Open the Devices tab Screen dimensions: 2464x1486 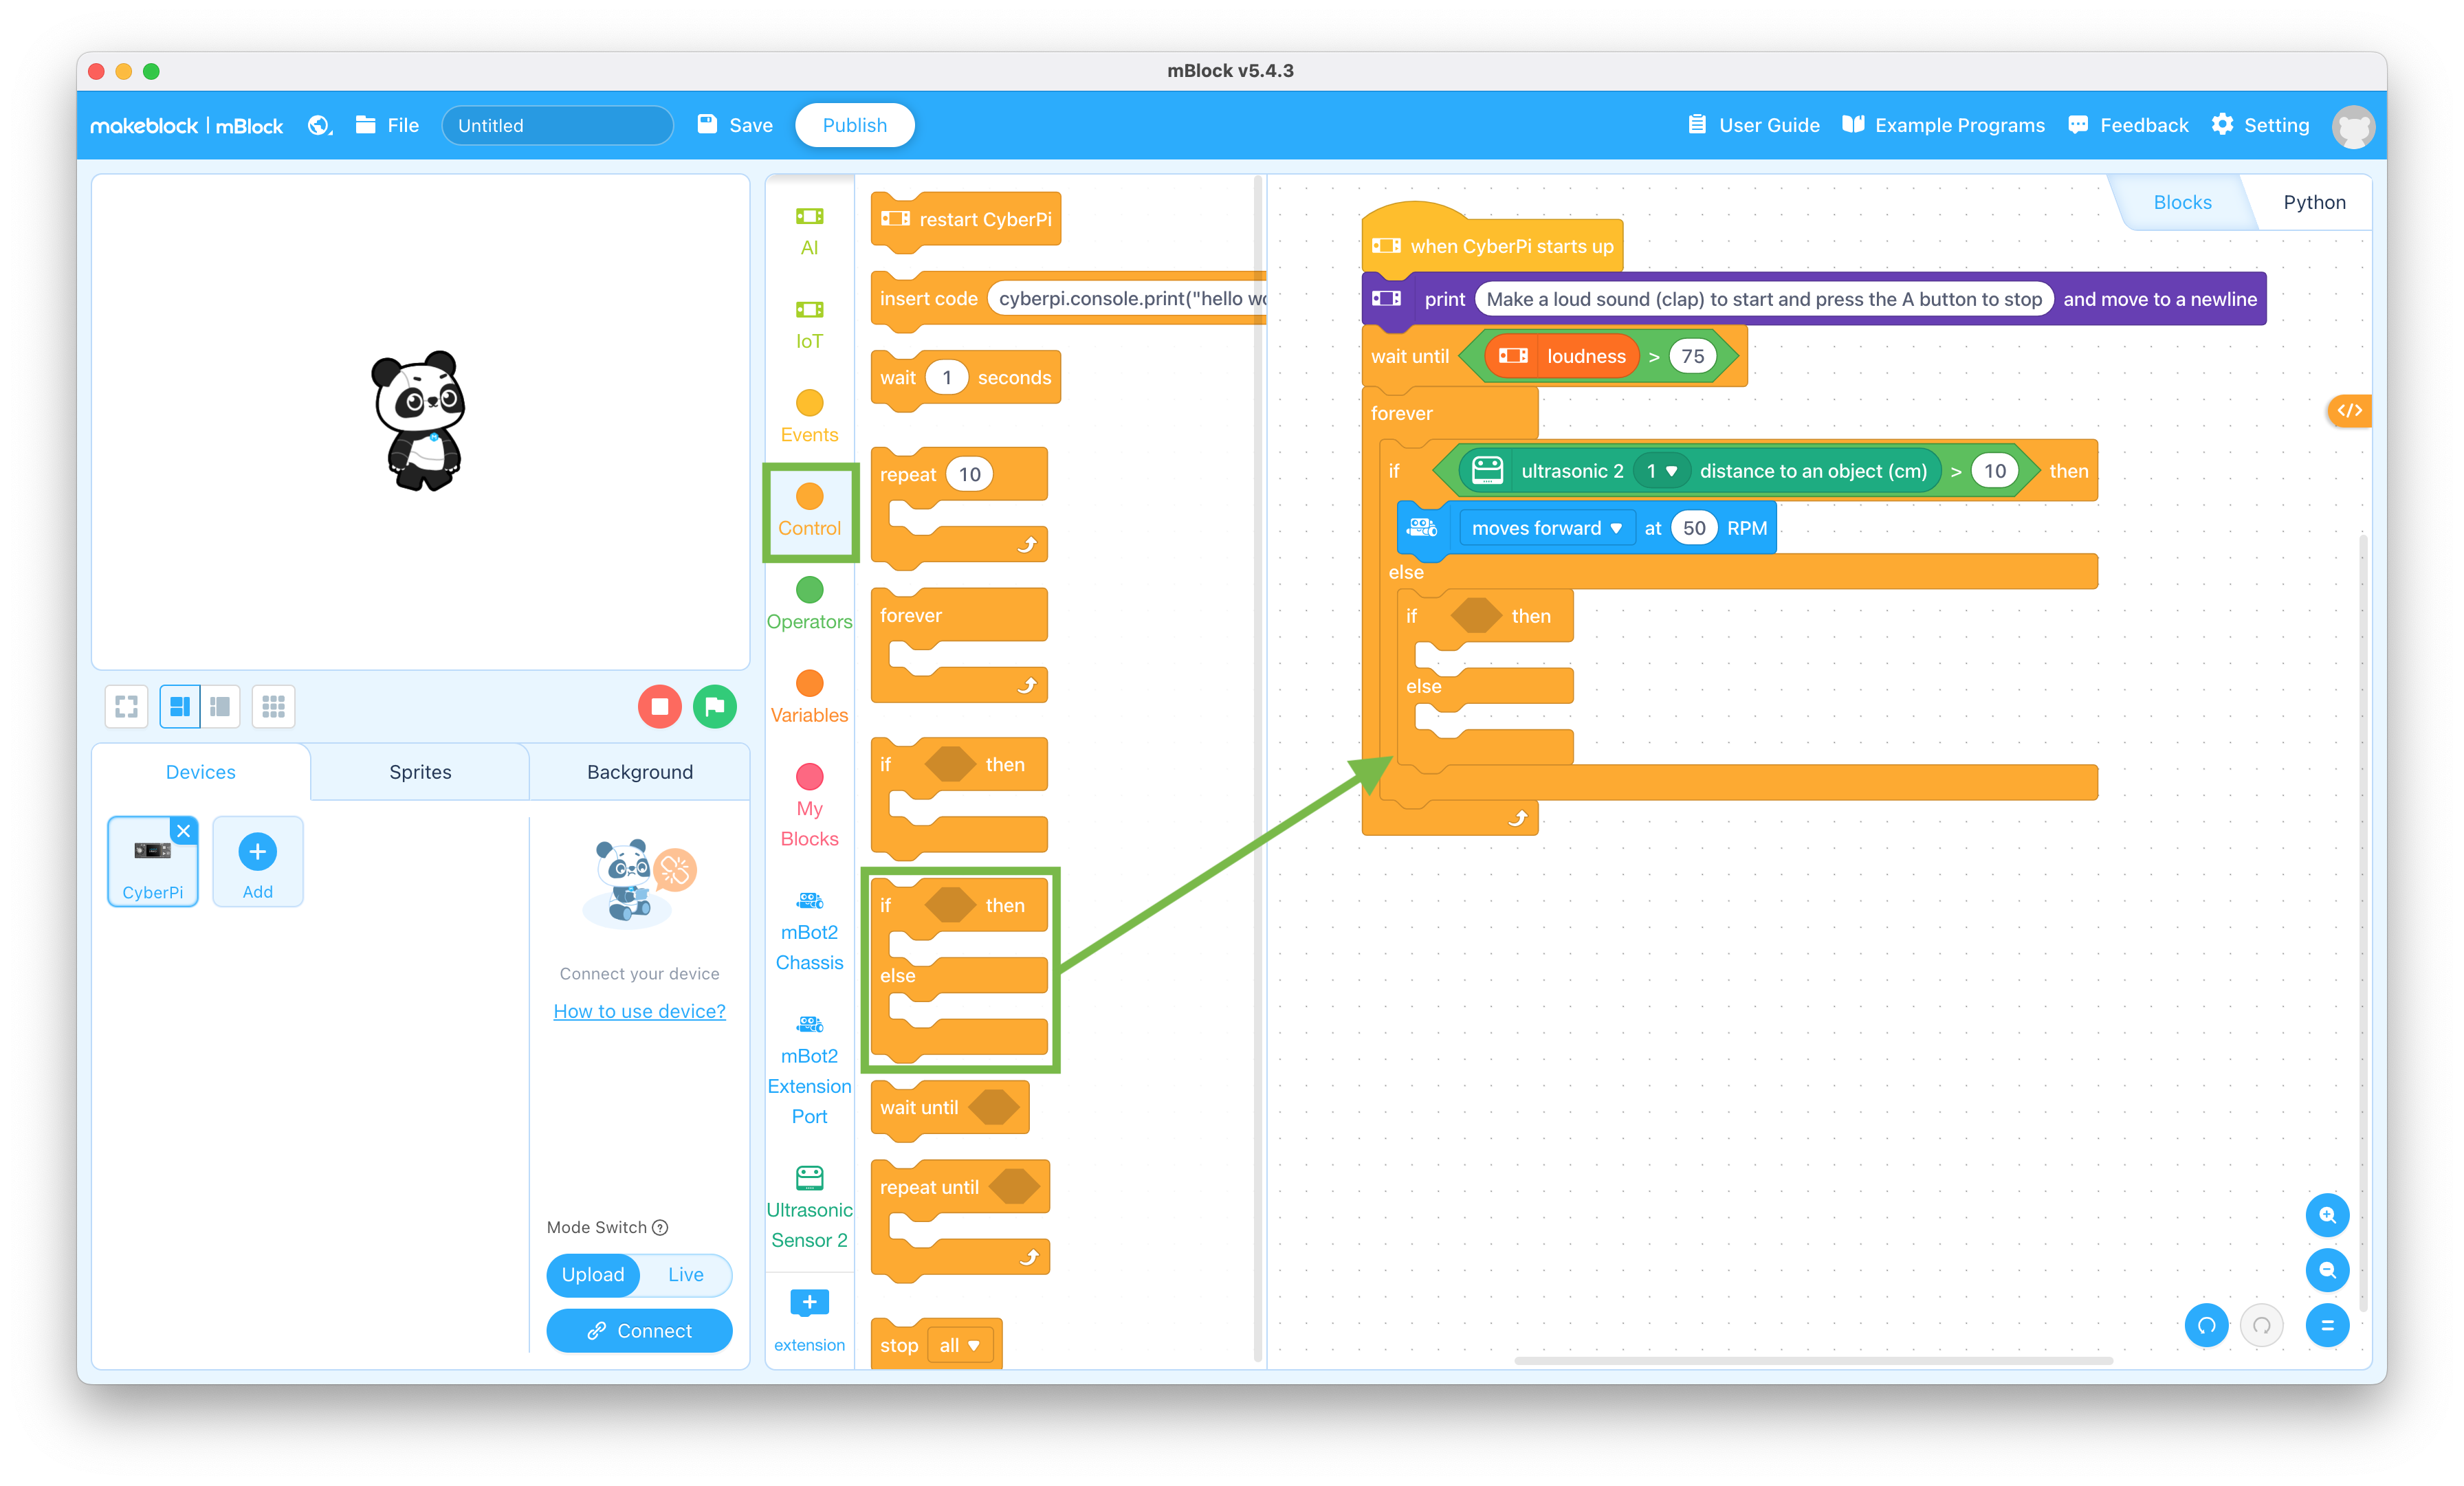point(200,771)
